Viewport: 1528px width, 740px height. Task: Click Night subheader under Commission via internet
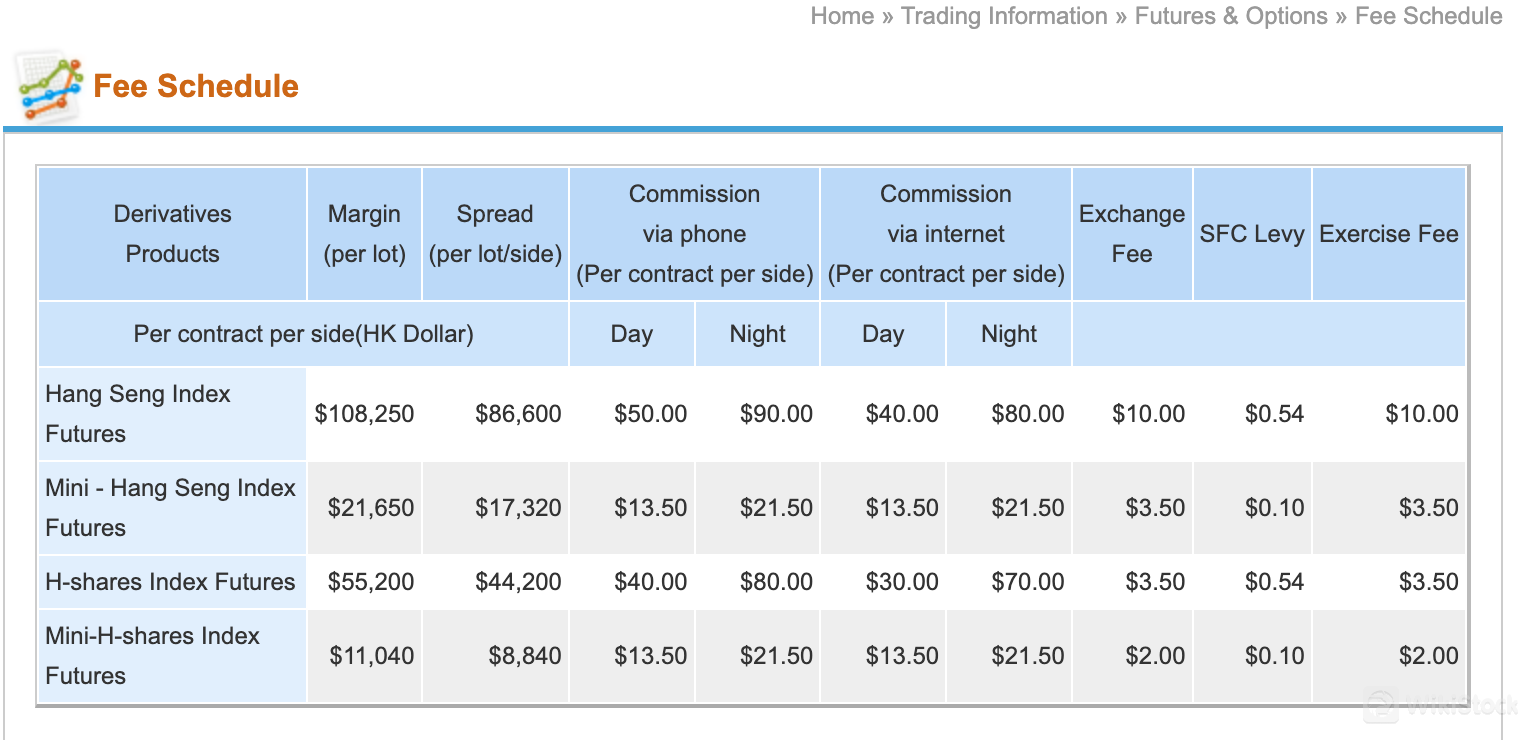point(1009,334)
